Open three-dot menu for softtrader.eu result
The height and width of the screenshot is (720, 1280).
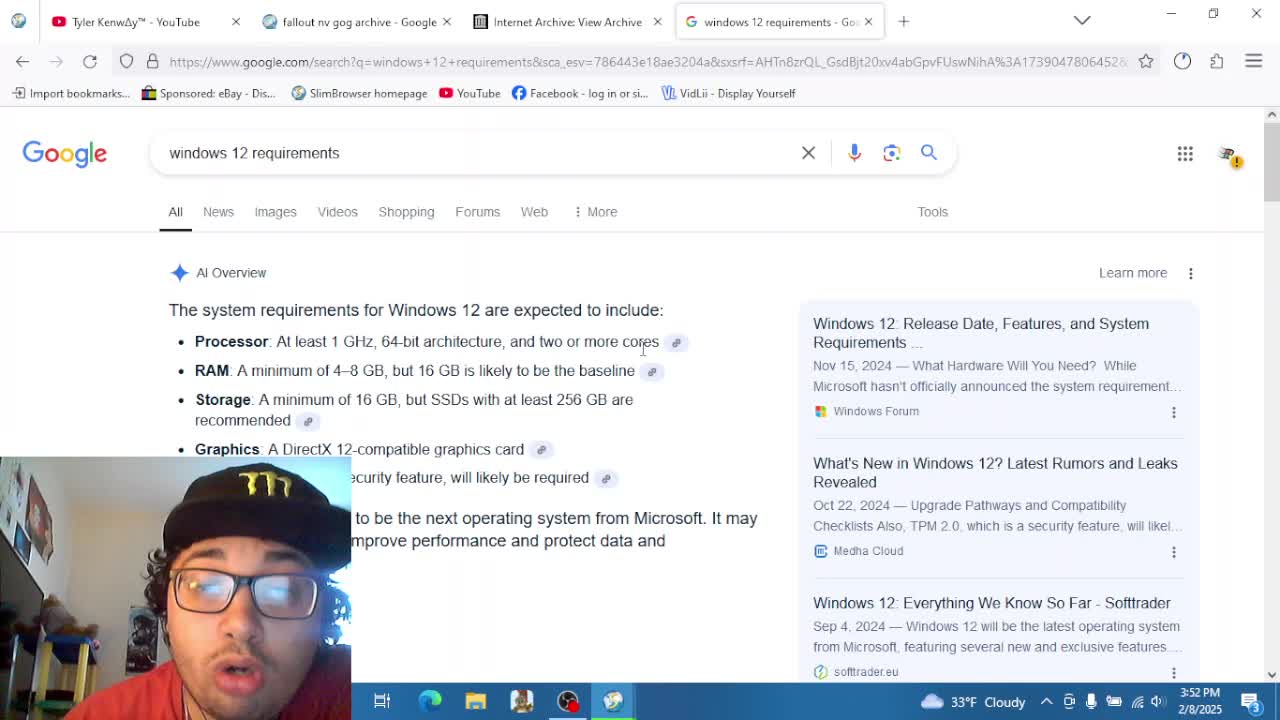point(1174,672)
